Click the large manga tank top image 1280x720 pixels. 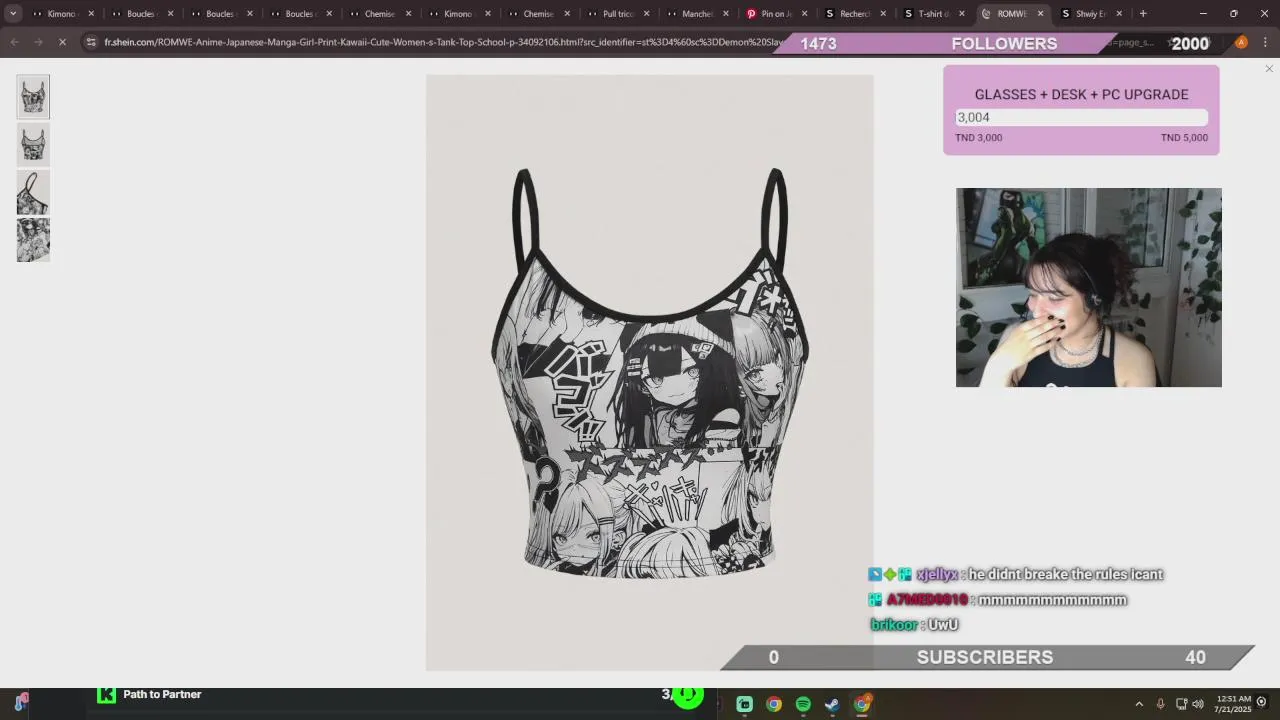[650, 372]
